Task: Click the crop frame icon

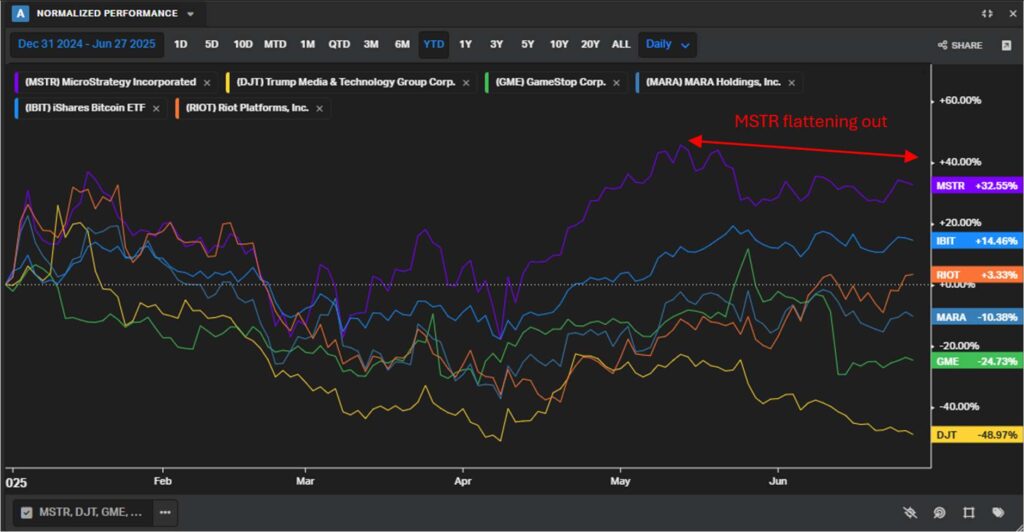Action: point(968,512)
